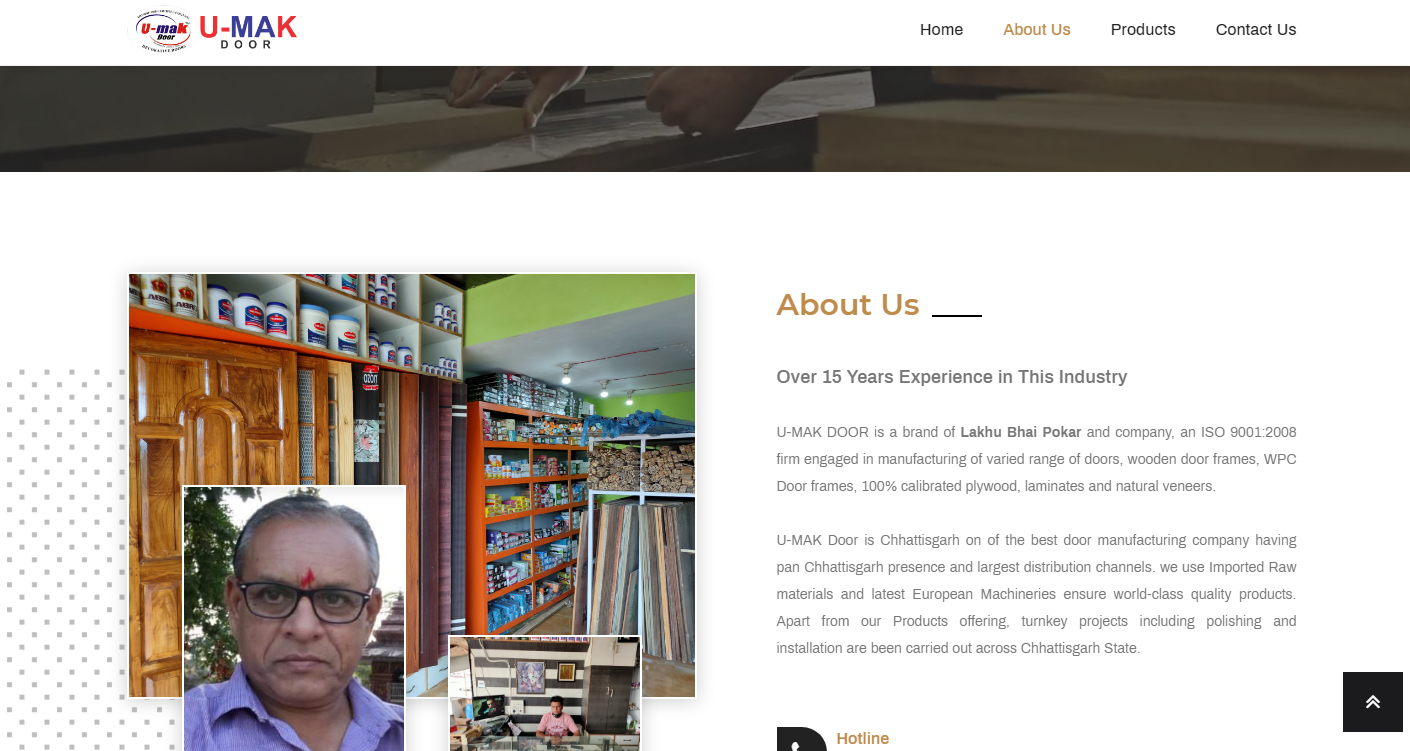Click the paragraph about Imported Raw materials
The image size is (1410, 751).
(1037, 594)
